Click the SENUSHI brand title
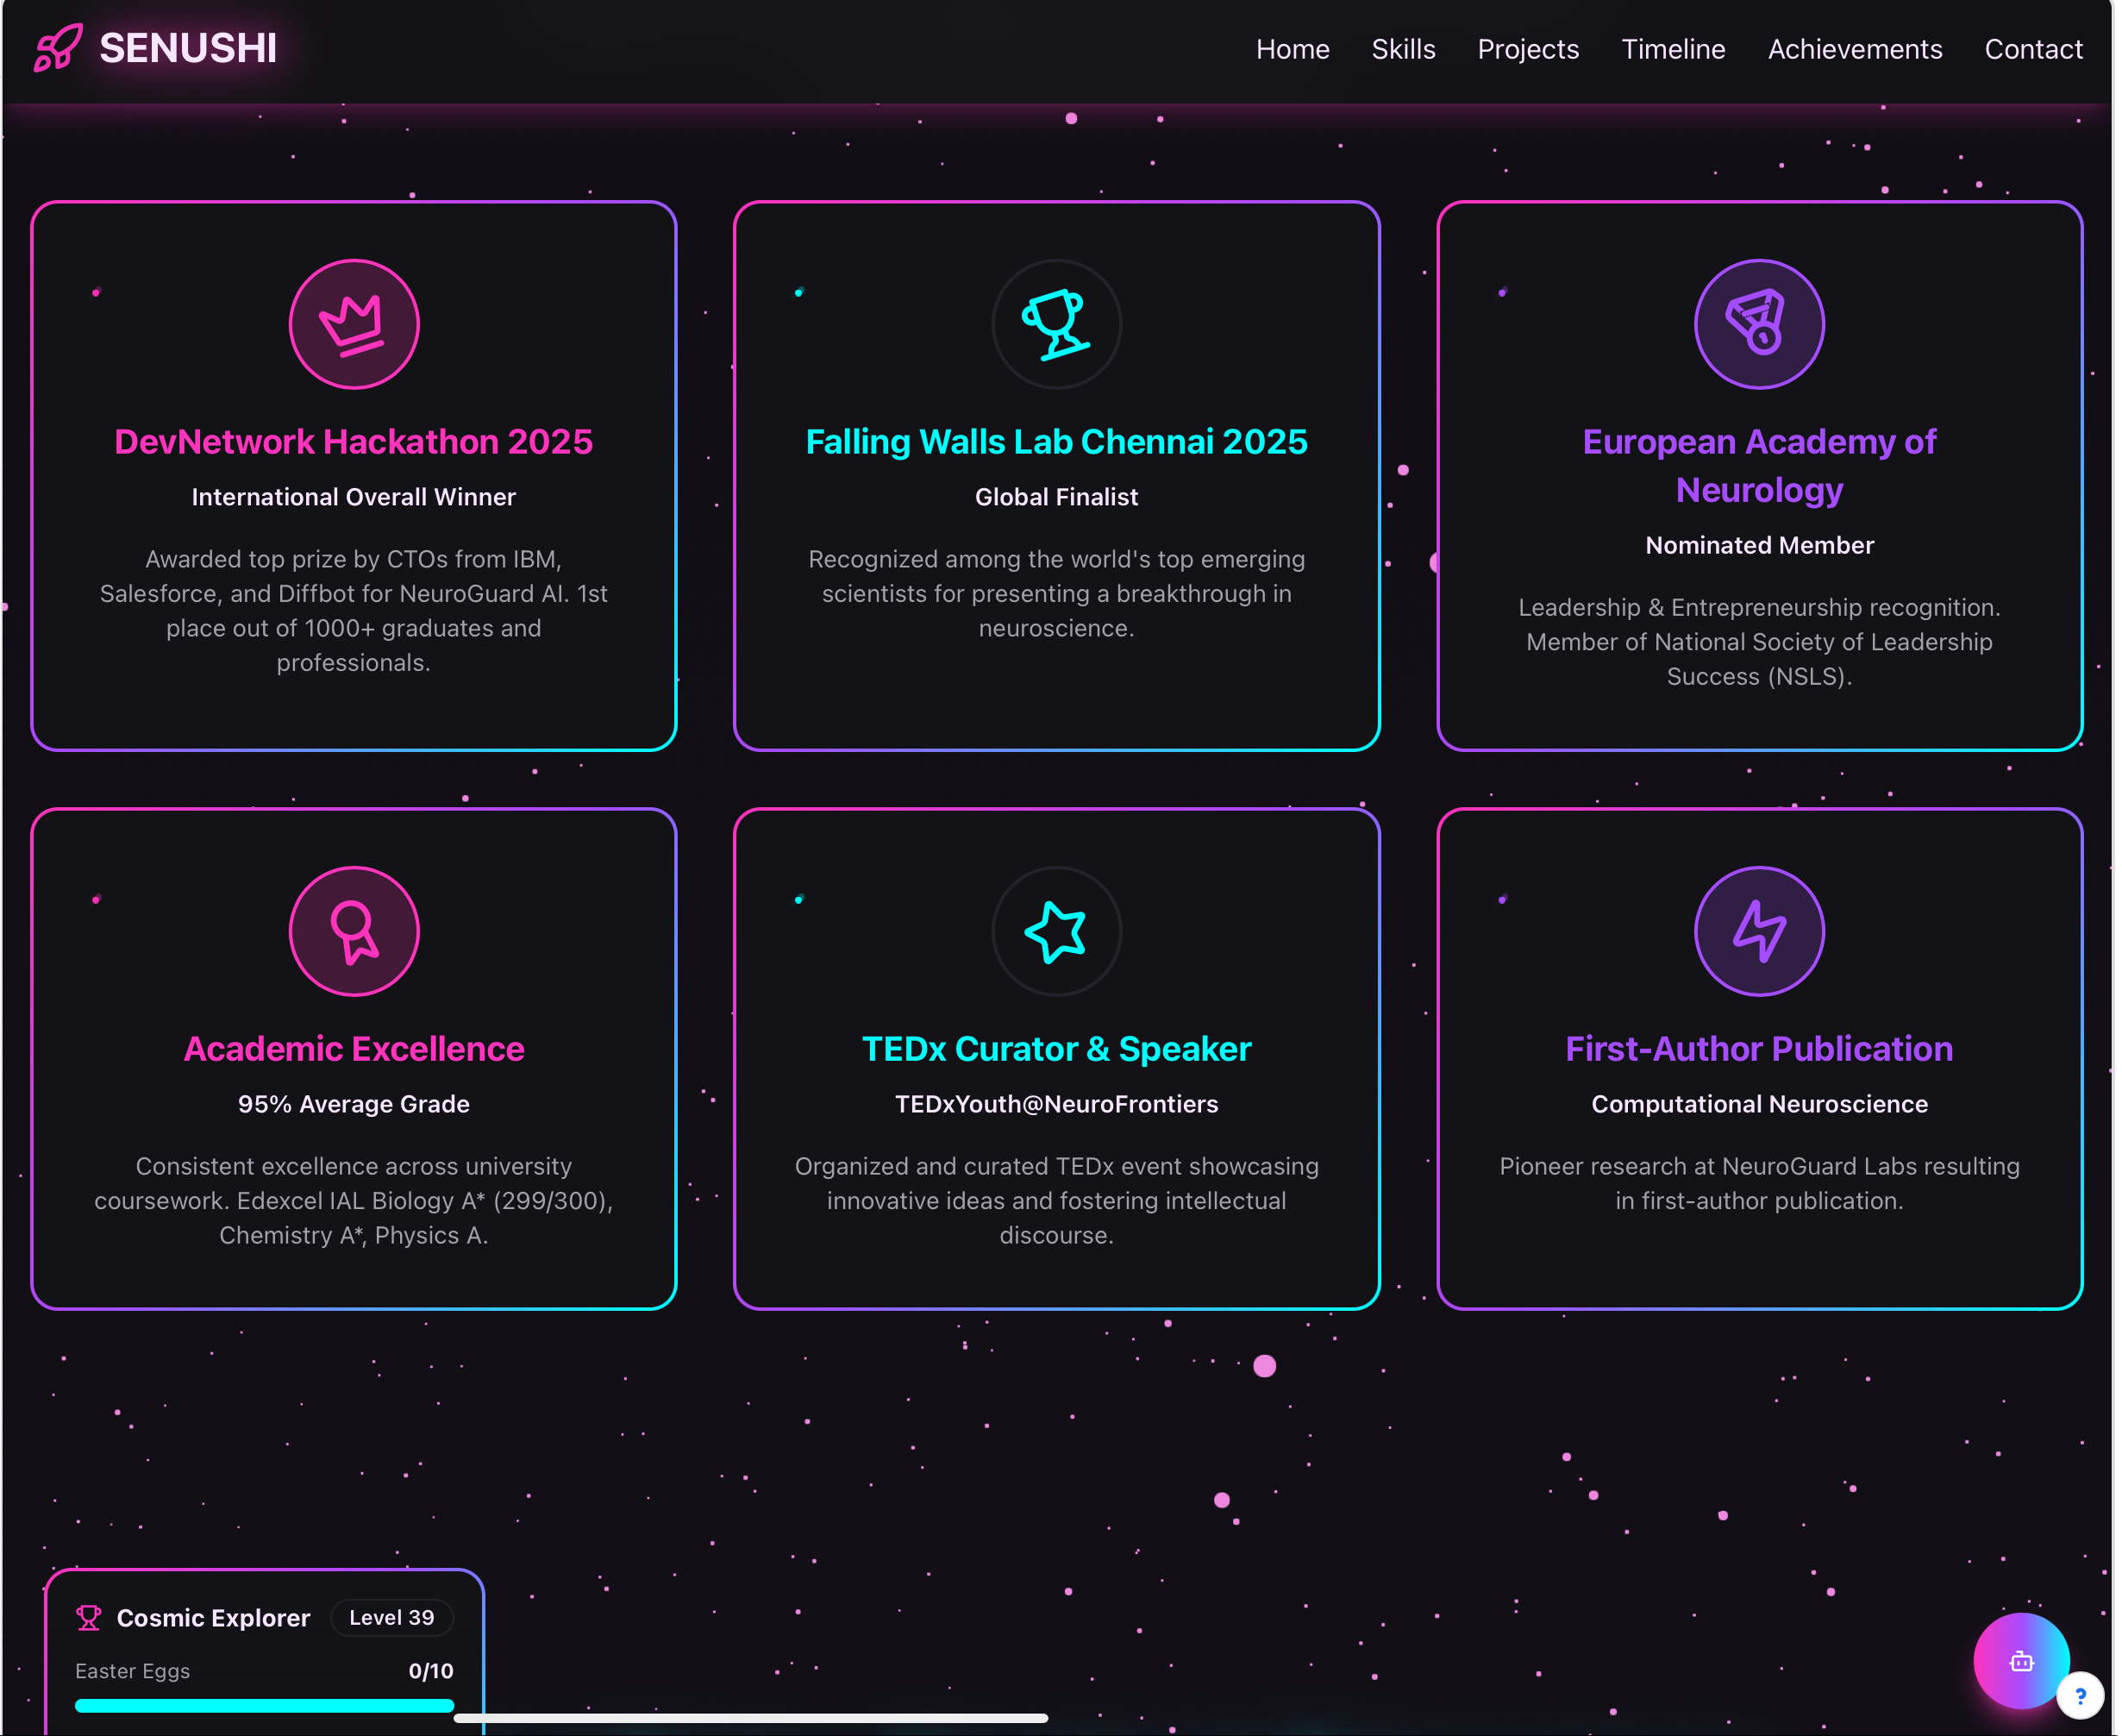This screenshot has width=2122, height=1736. (x=188, y=48)
